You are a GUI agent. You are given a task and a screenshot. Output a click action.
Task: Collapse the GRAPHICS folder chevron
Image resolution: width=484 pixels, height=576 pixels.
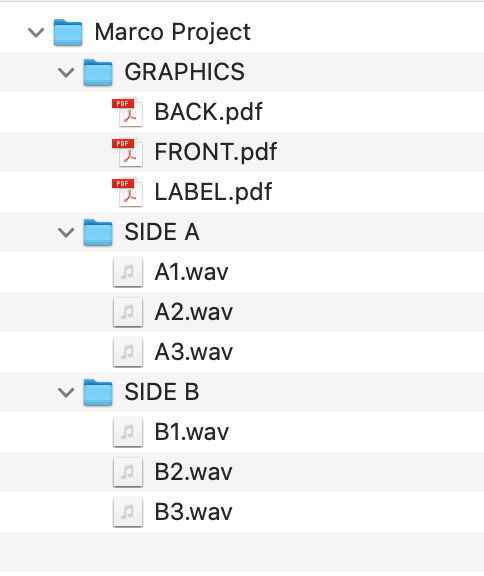(x=66, y=72)
